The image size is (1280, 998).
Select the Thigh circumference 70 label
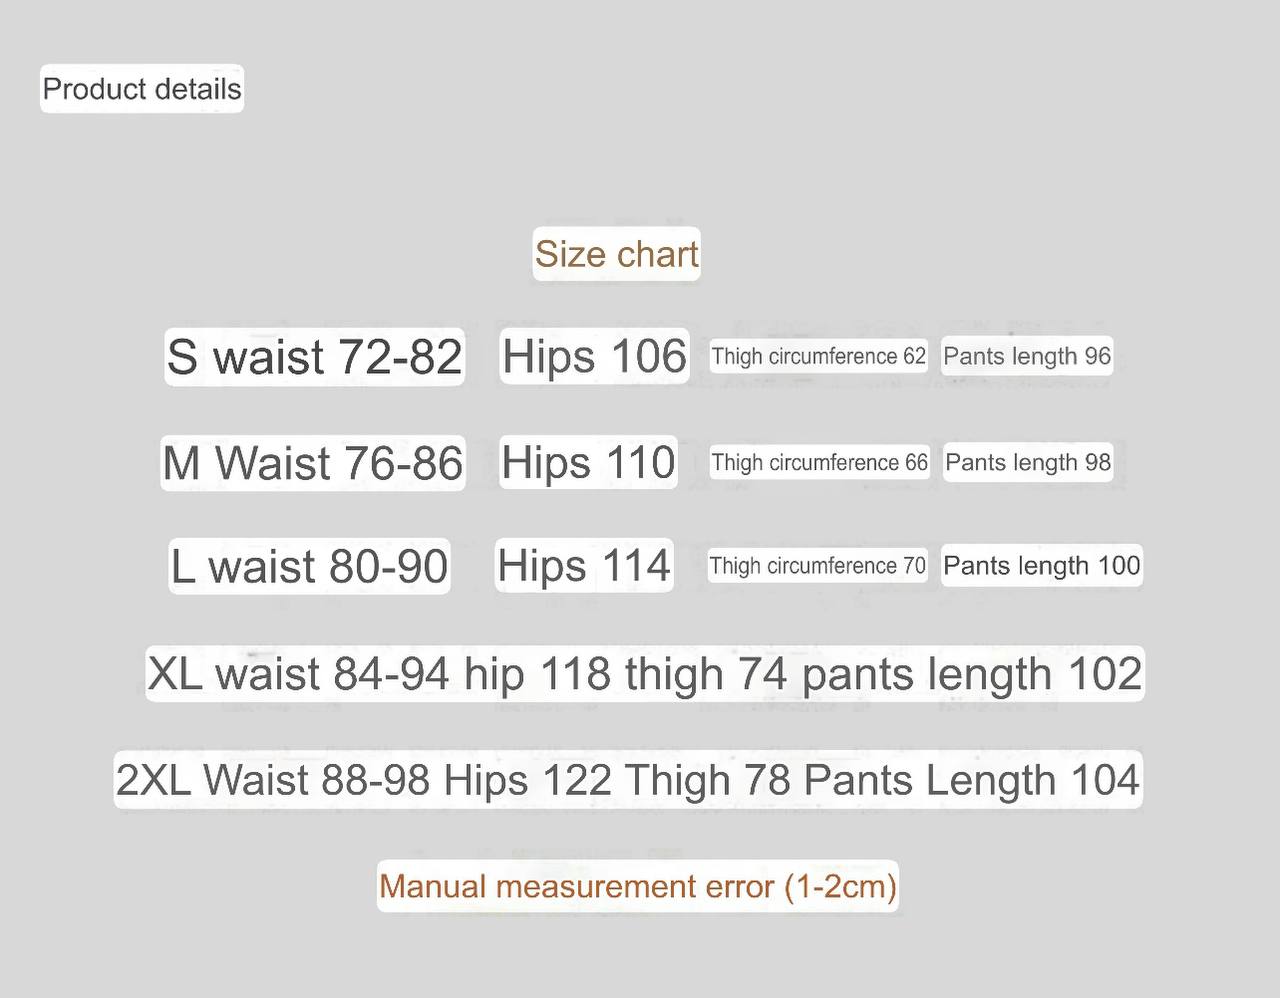click(x=817, y=566)
